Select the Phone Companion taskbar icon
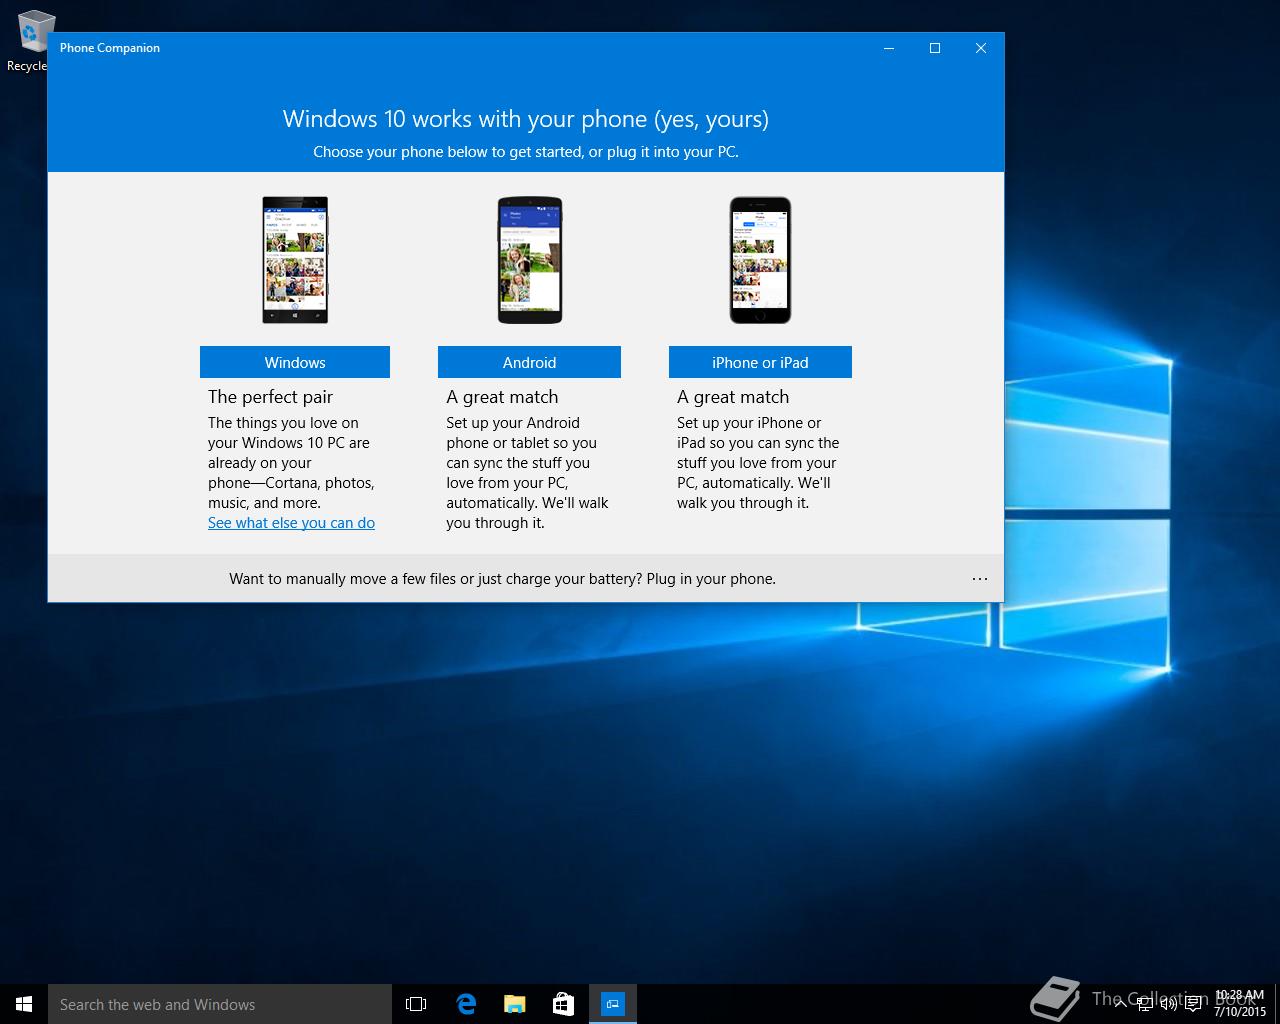Screen dimensions: 1280x1024 [612, 1004]
